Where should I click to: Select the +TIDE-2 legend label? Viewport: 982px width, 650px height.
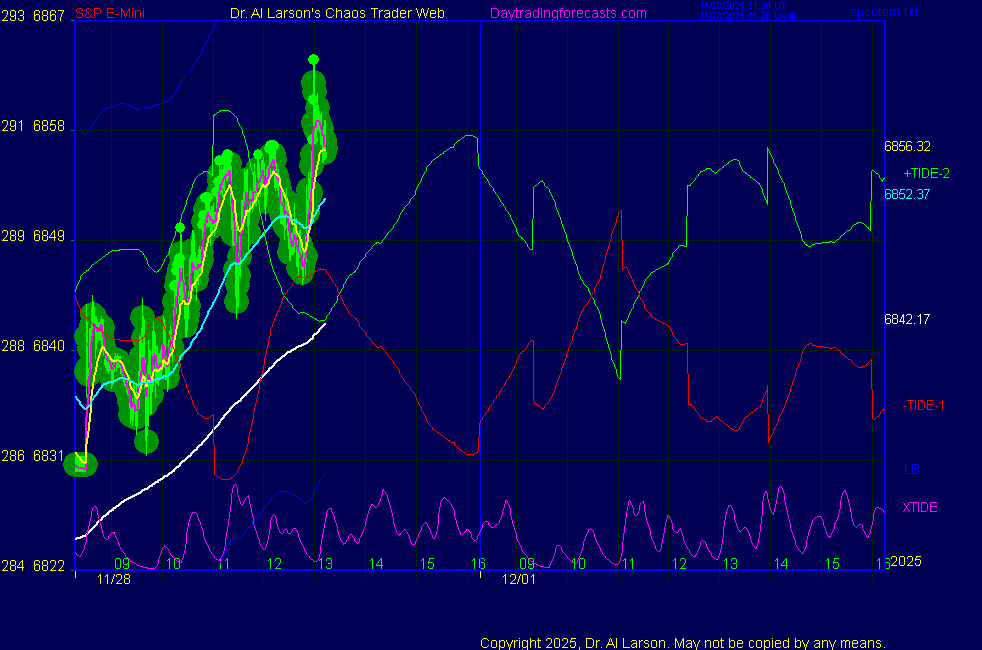(x=926, y=173)
